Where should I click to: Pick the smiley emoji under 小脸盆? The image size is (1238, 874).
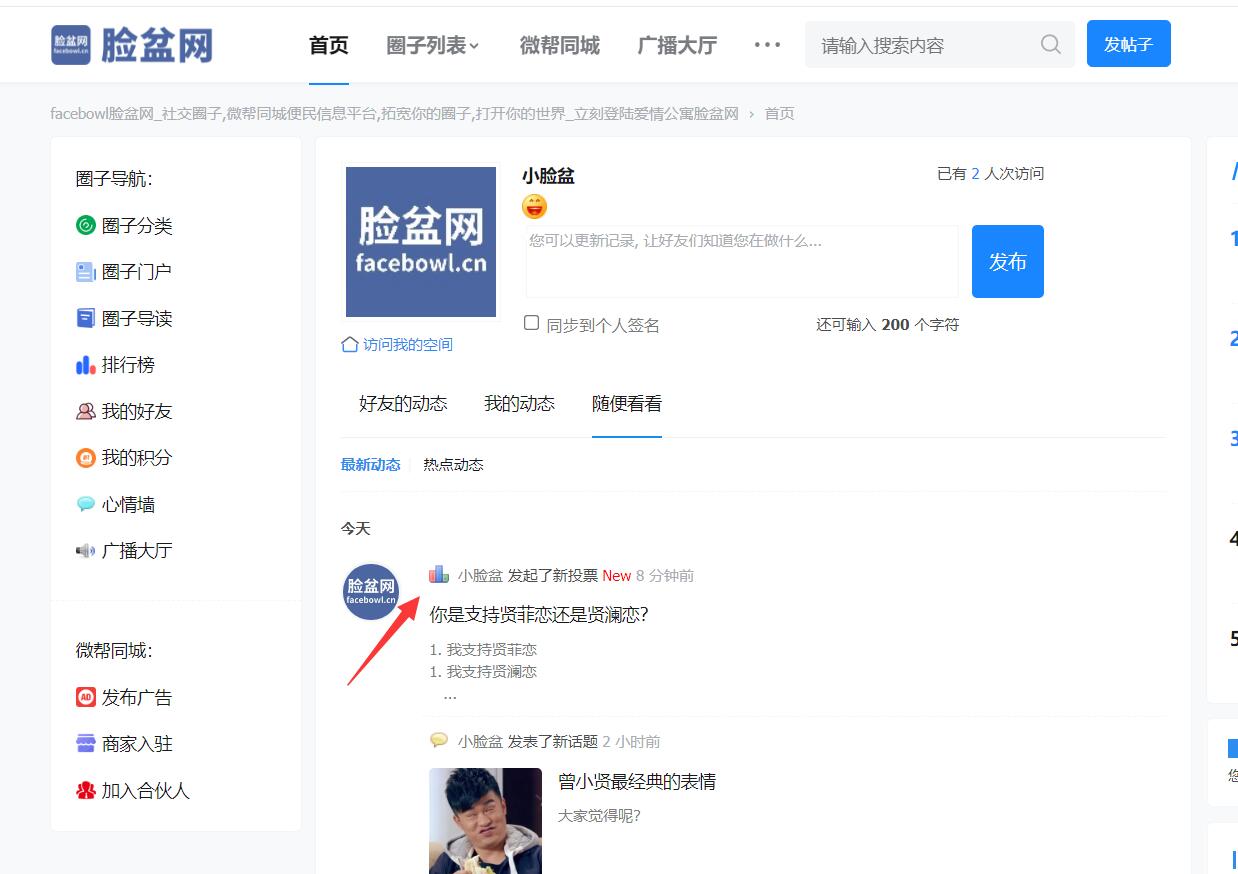(x=535, y=207)
